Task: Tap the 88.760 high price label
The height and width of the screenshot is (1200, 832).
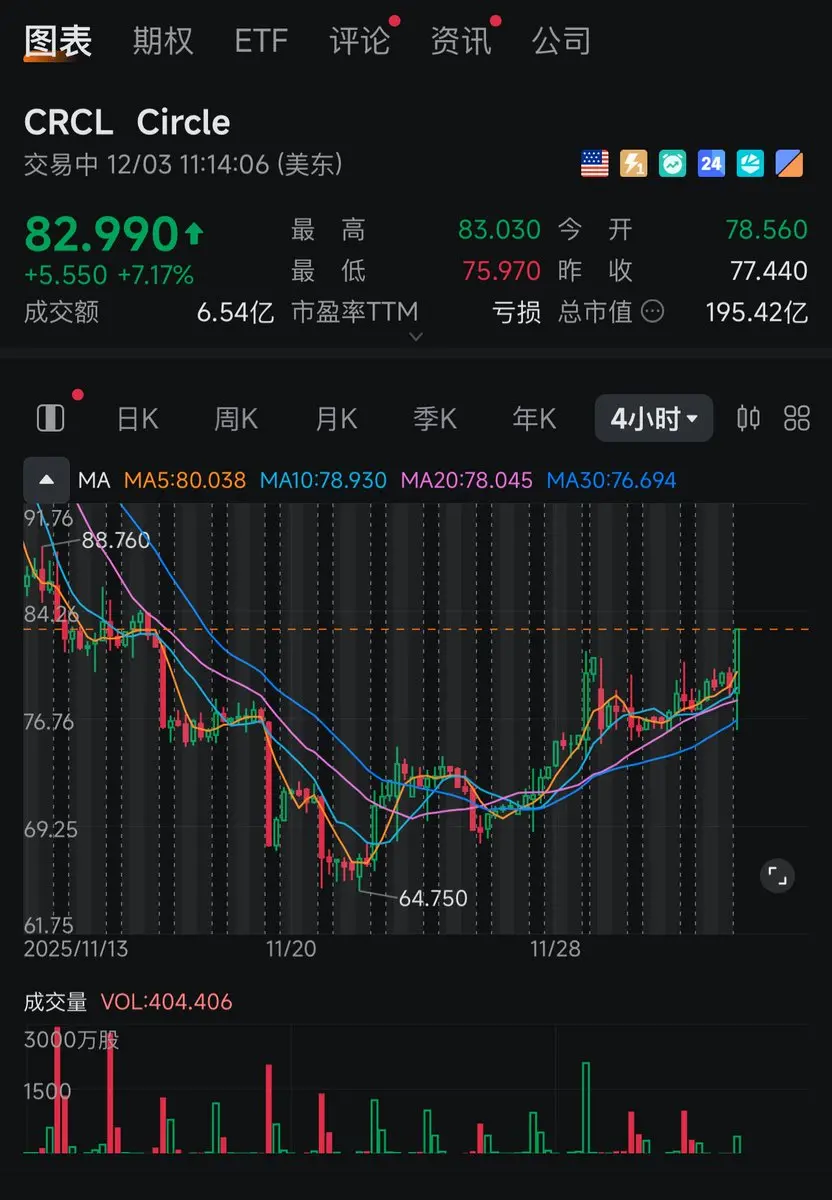Action: [x=116, y=540]
